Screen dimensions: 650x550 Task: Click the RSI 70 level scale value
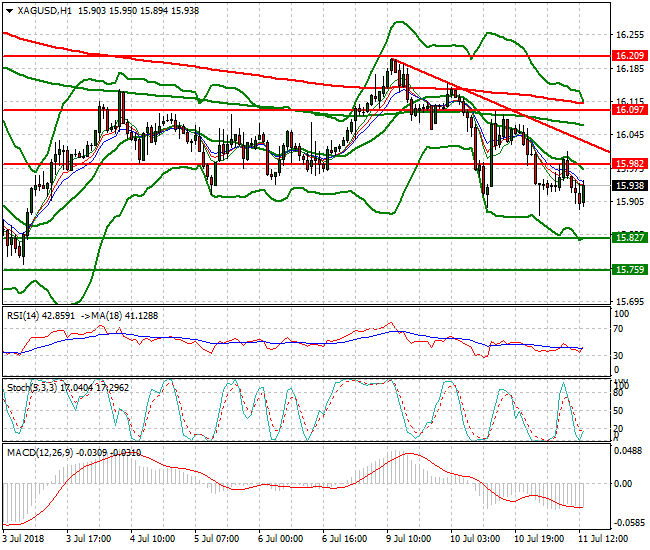coord(618,329)
